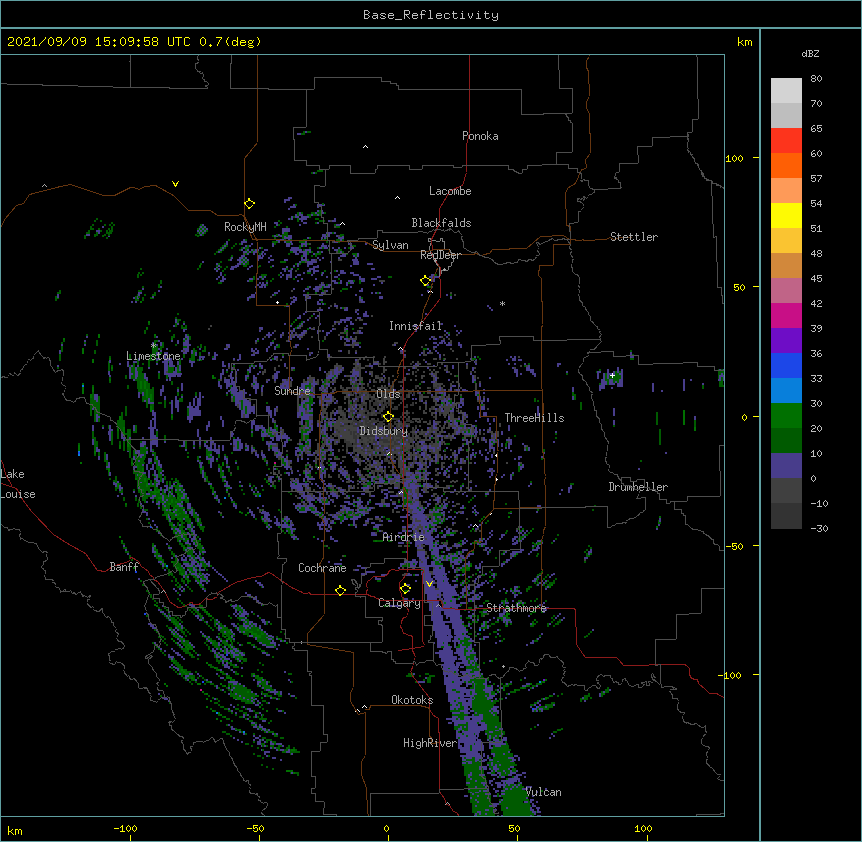The image size is (862, 842).
Task: Pick the light blue 33-30 dBZ legend swatch
Action: point(786,391)
